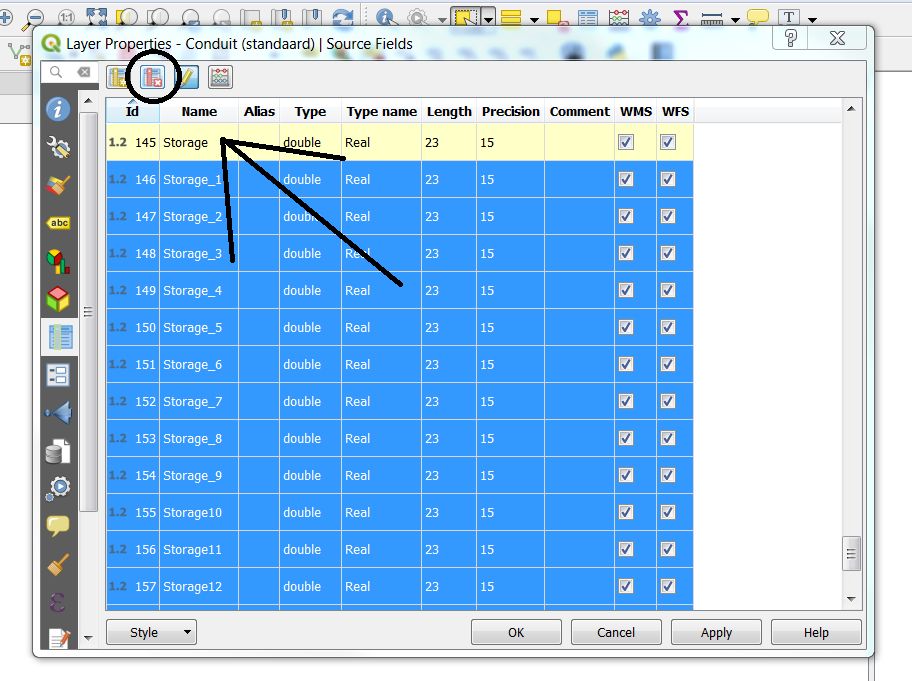Open the Diagrams tab in the sidebar
Screen dimensions: 912x681
[58, 261]
